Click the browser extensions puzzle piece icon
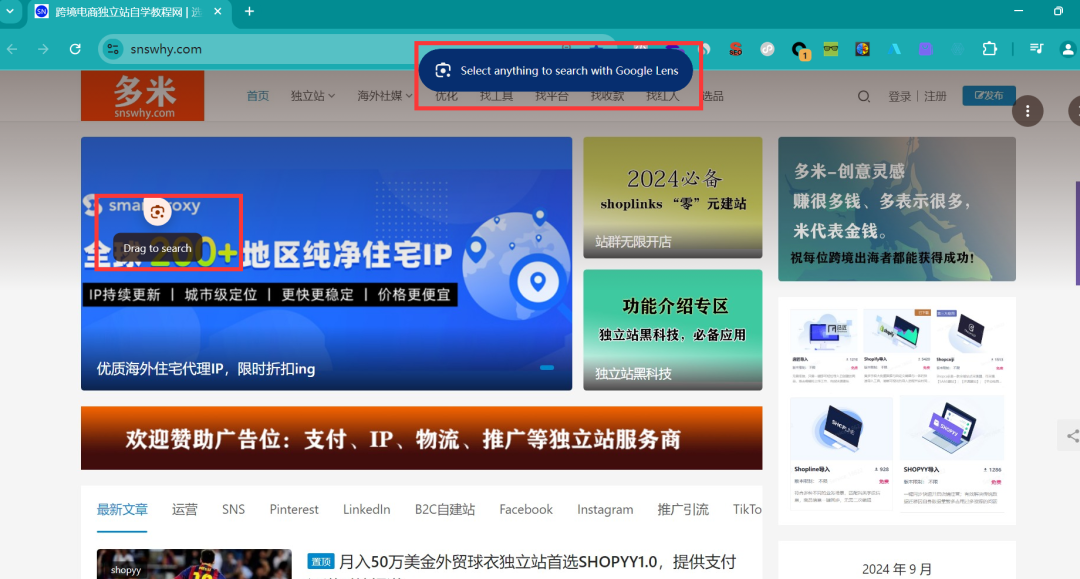 pos(990,48)
